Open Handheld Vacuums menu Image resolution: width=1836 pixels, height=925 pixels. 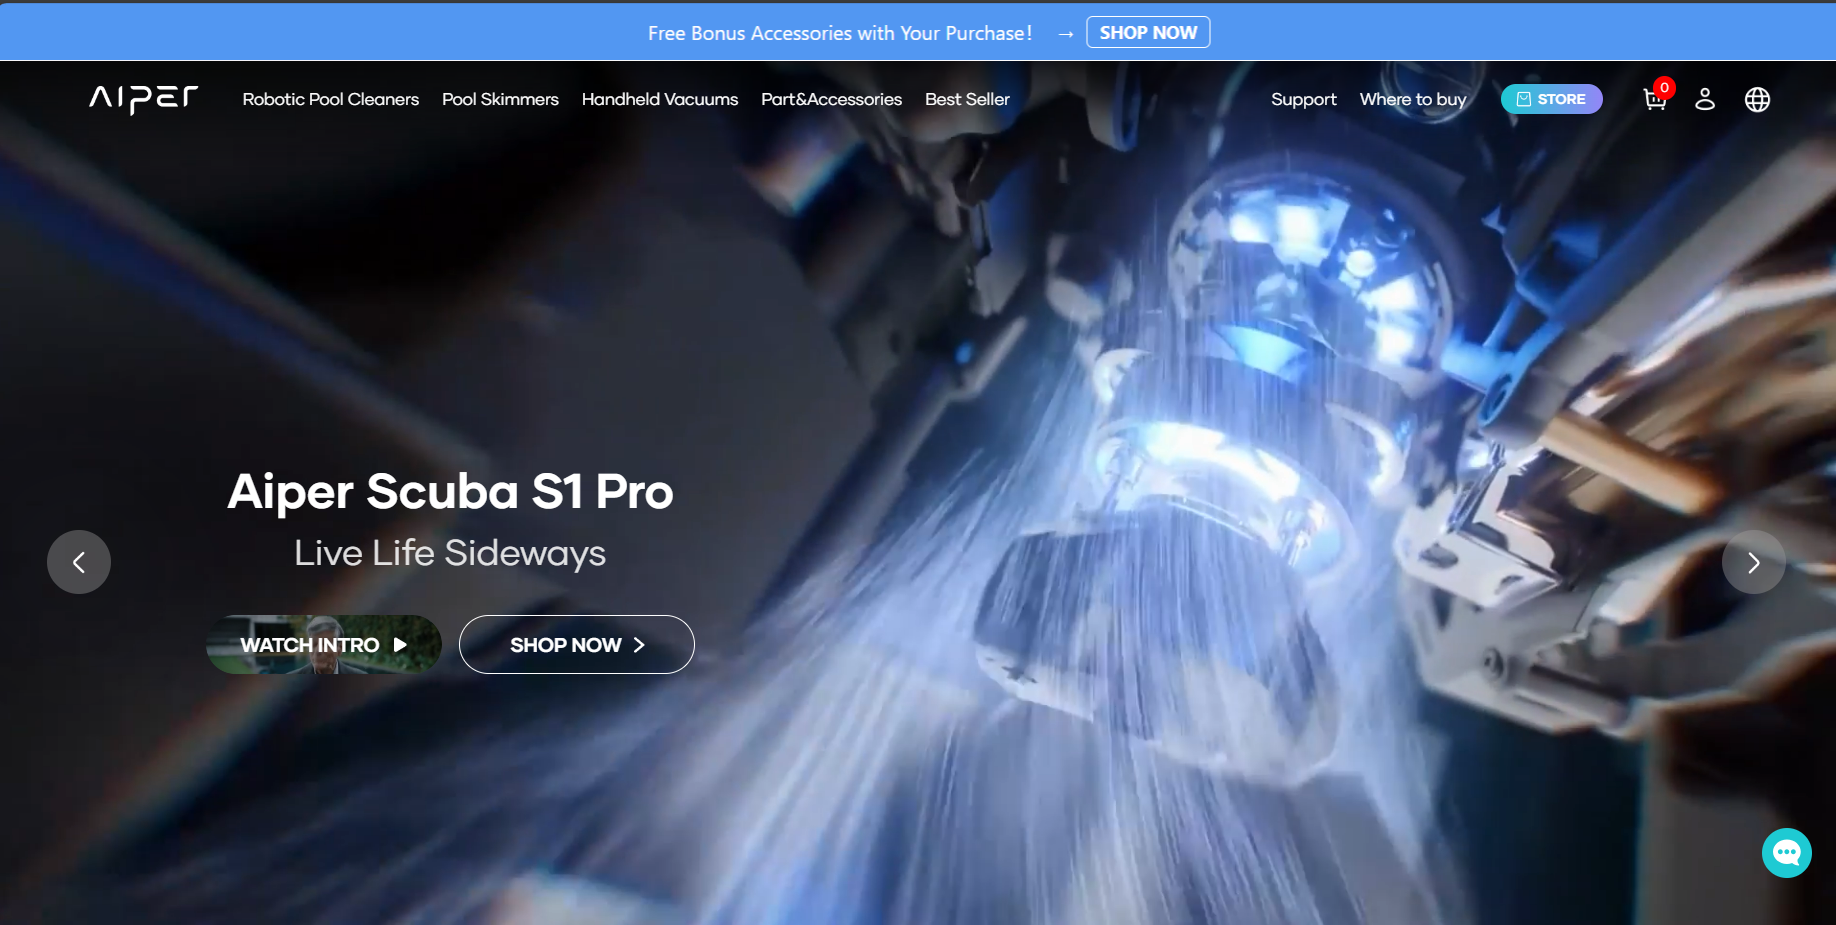pos(660,99)
